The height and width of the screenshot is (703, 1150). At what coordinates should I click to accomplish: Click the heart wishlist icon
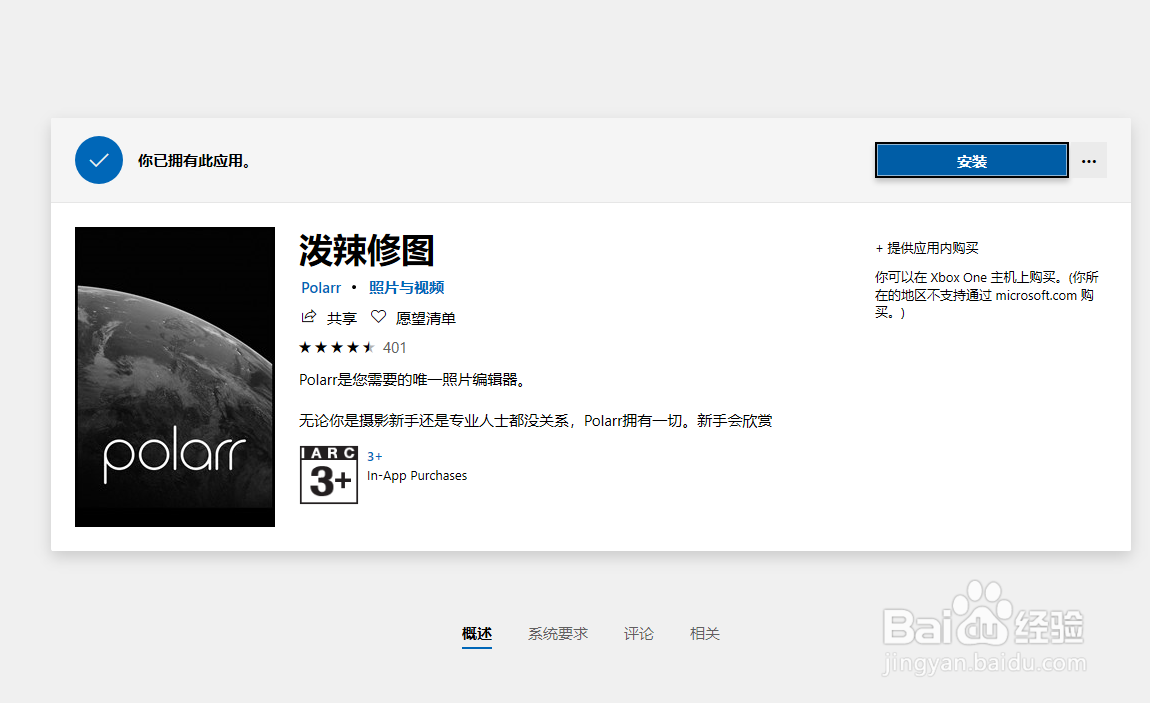[x=378, y=317]
